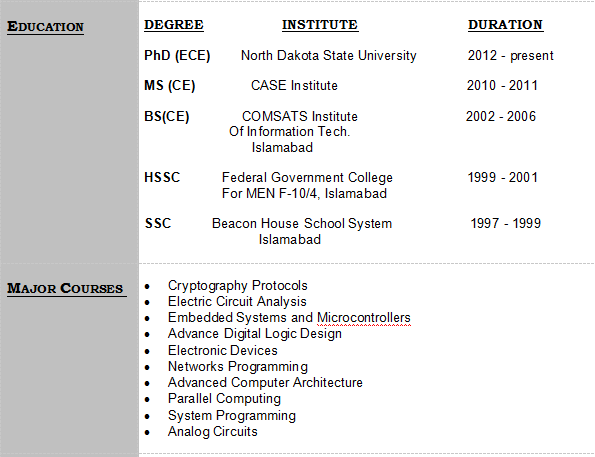The width and height of the screenshot is (595, 457).
Task: Click the underlined word Microcontrollers
Action: click(364, 318)
